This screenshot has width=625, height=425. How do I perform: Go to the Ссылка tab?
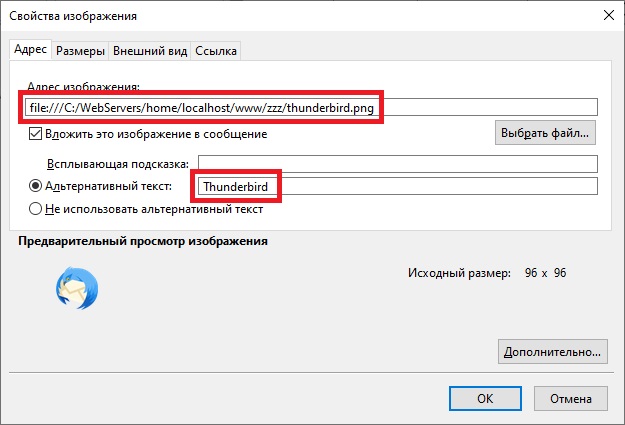coord(216,51)
